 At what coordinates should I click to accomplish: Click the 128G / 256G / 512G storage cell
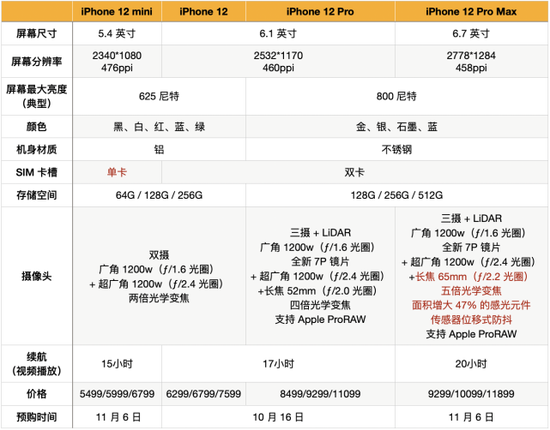point(397,195)
